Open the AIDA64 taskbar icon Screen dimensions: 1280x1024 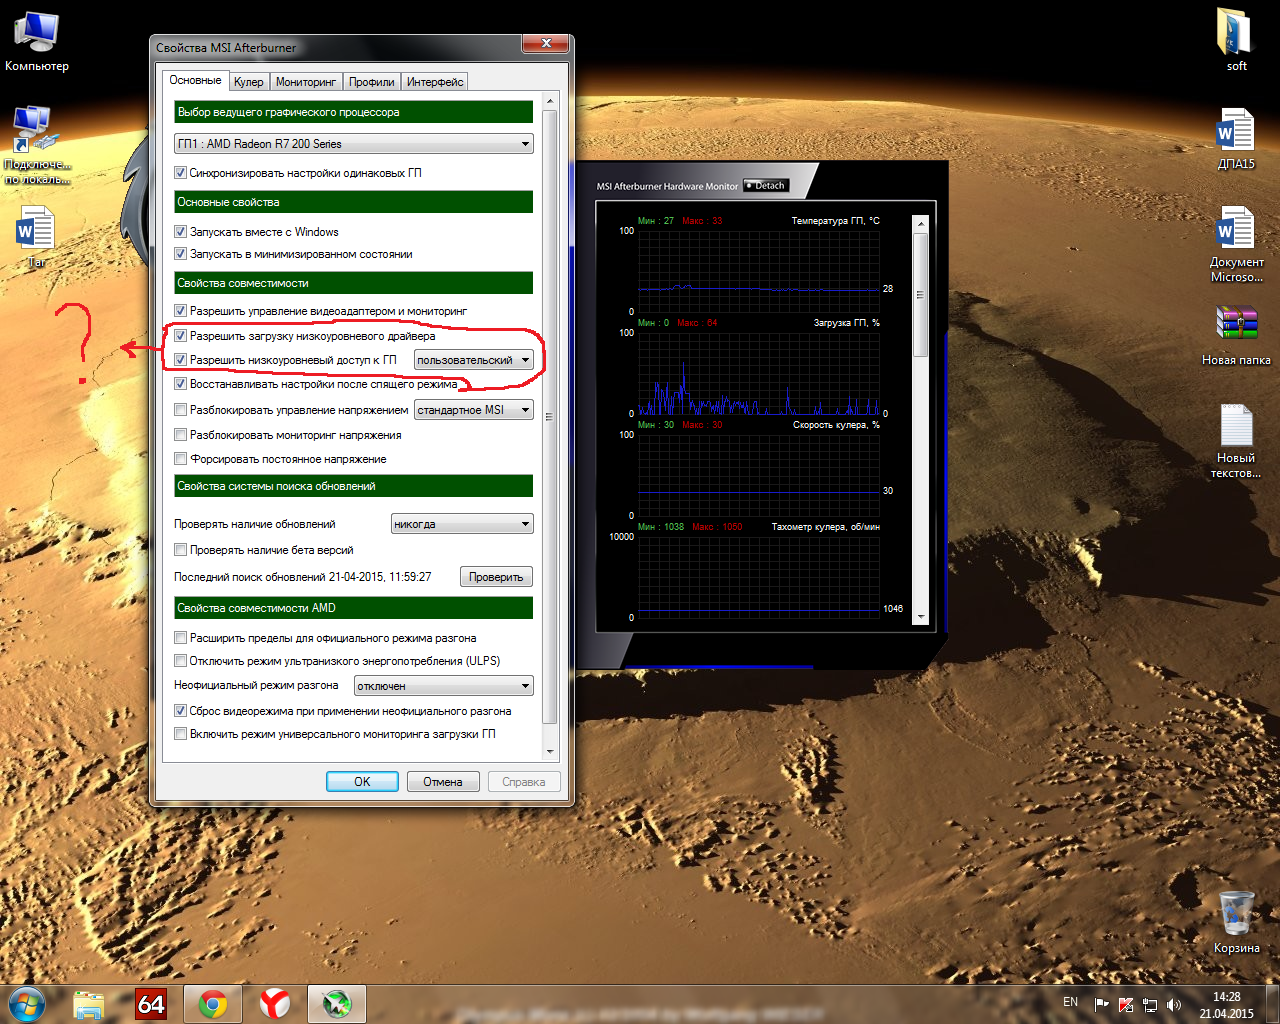point(151,1004)
